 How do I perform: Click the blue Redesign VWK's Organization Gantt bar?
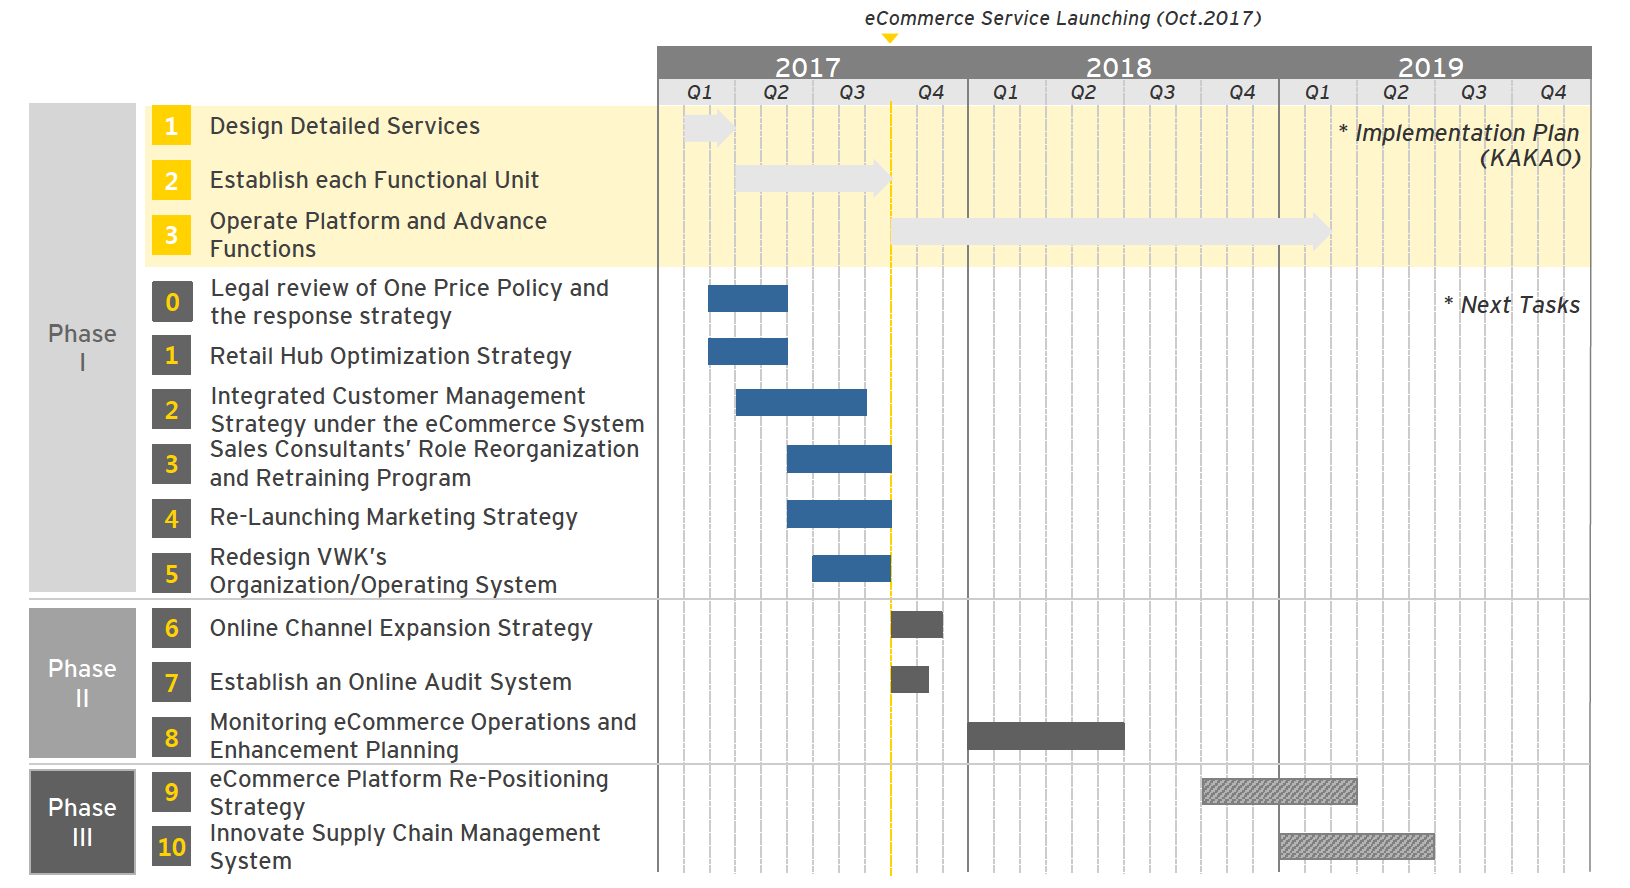click(x=851, y=568)
